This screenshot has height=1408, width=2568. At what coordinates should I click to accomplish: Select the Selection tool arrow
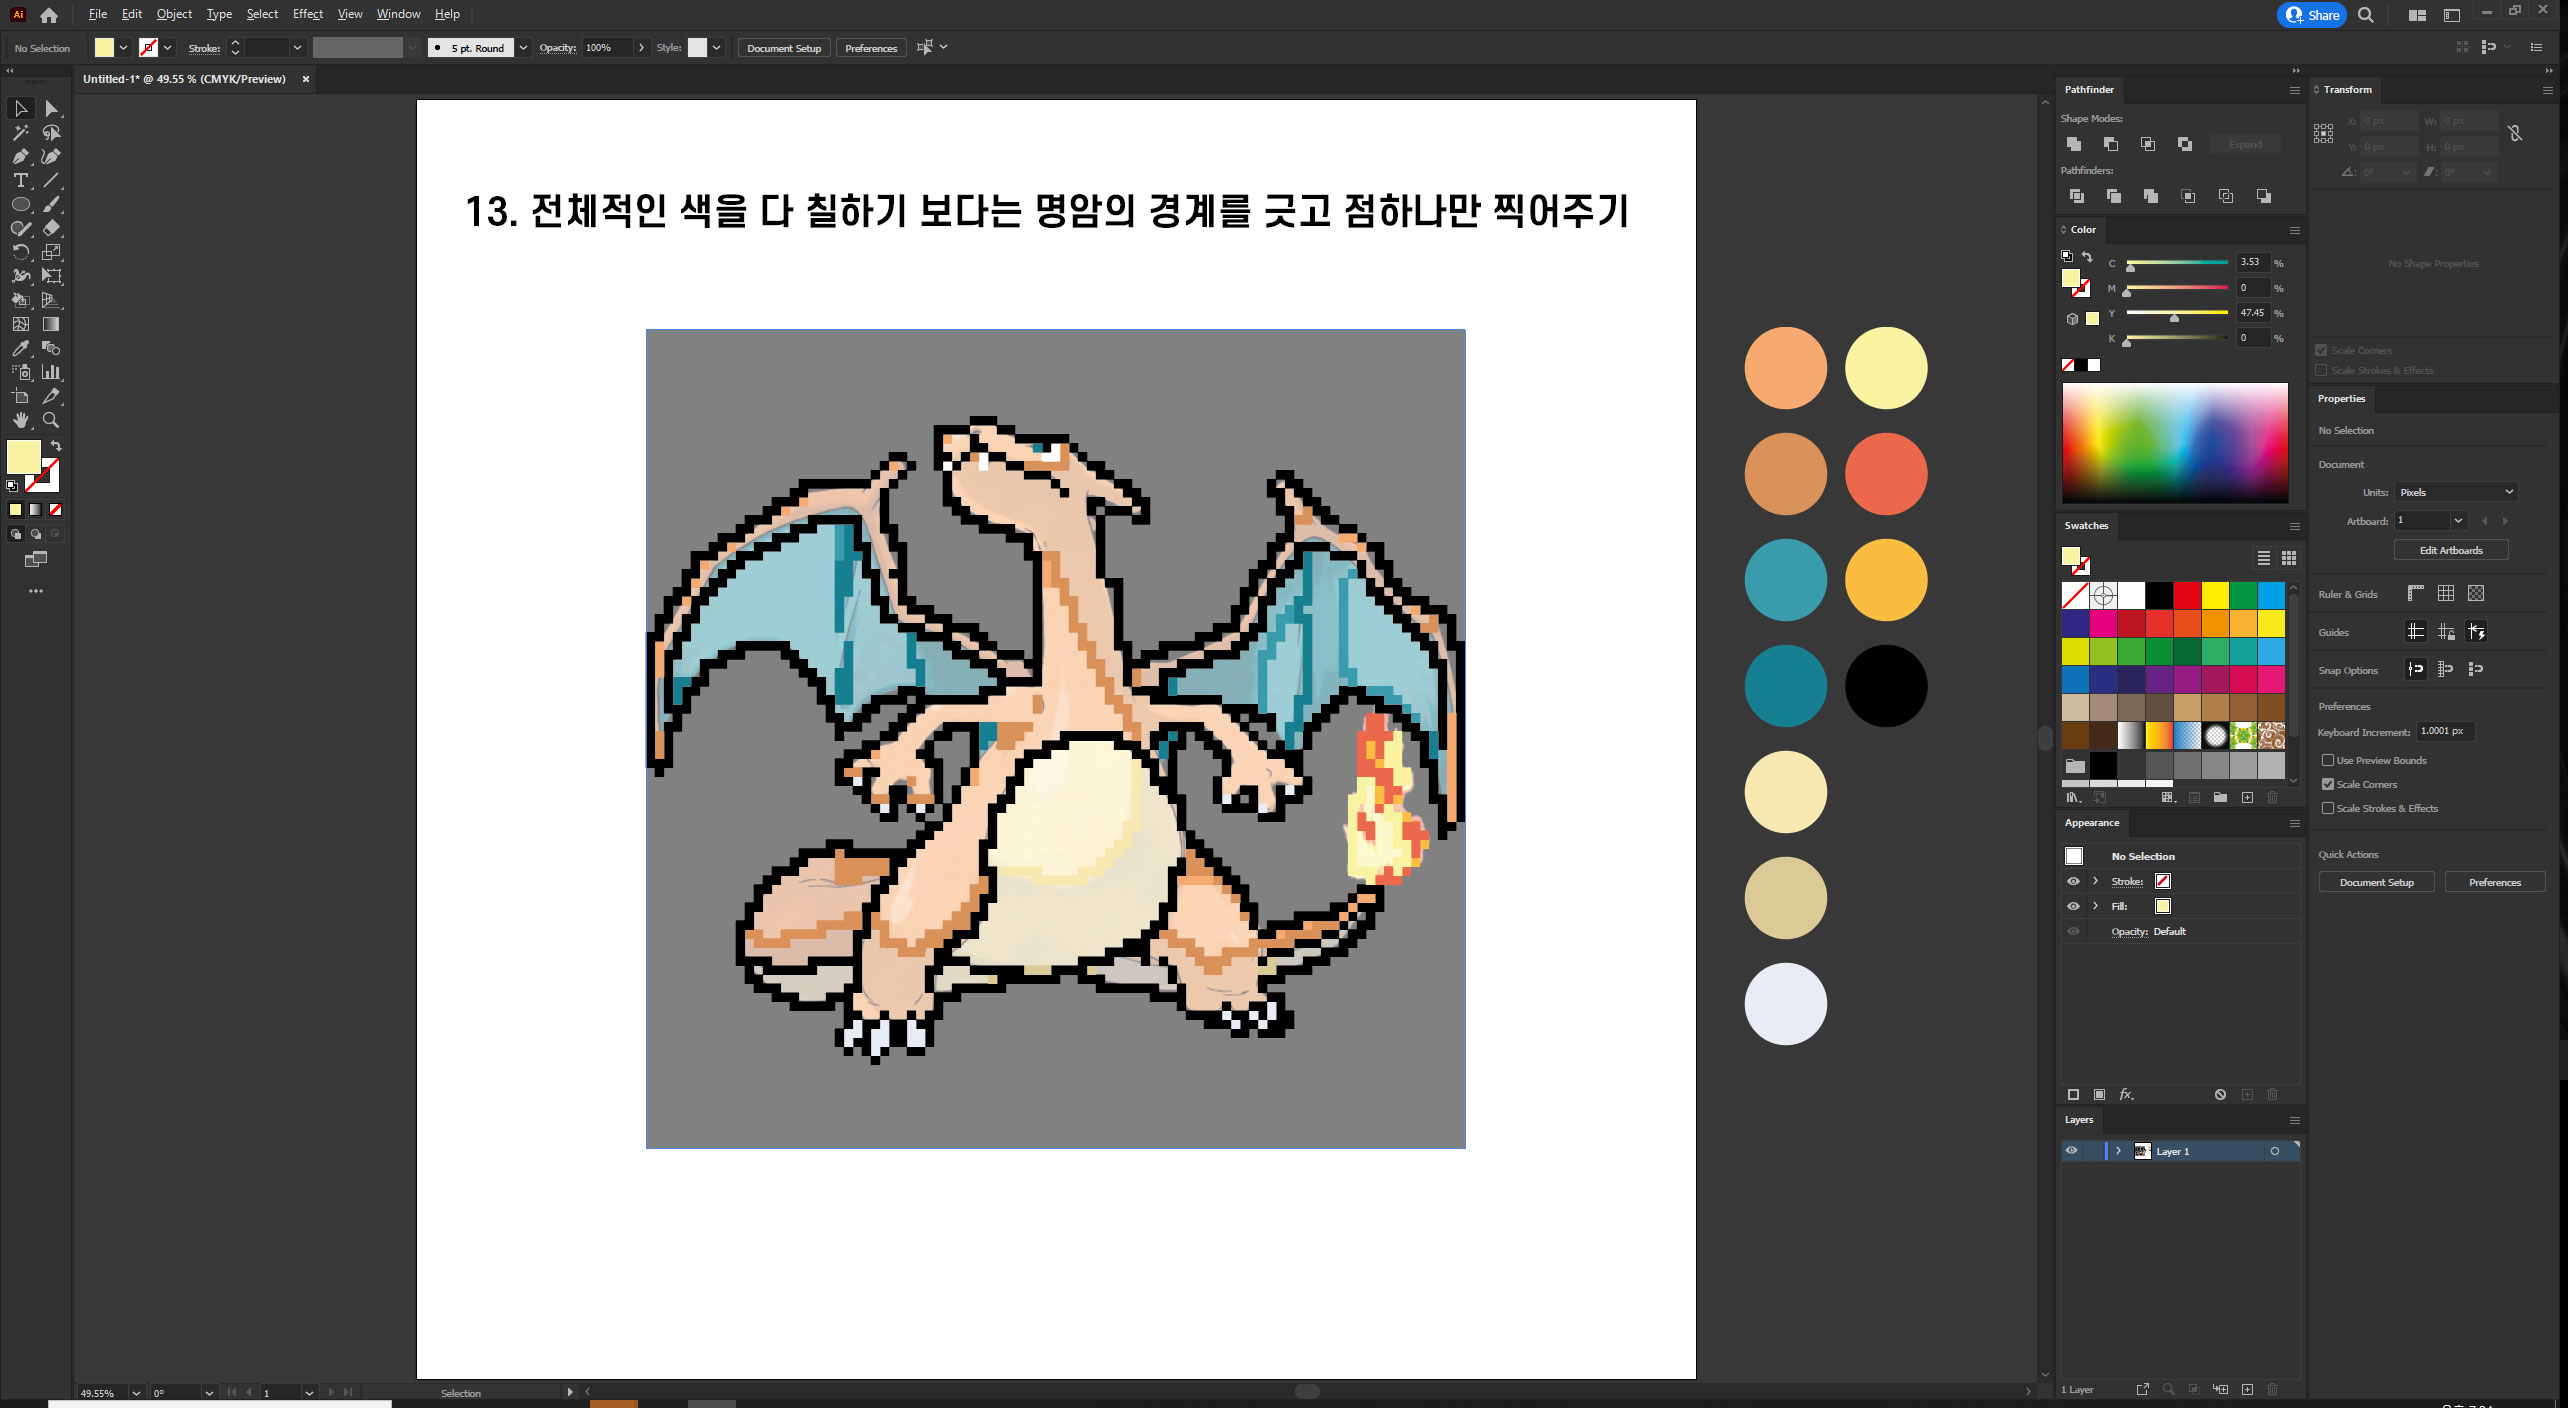click(x=20, y=108)
